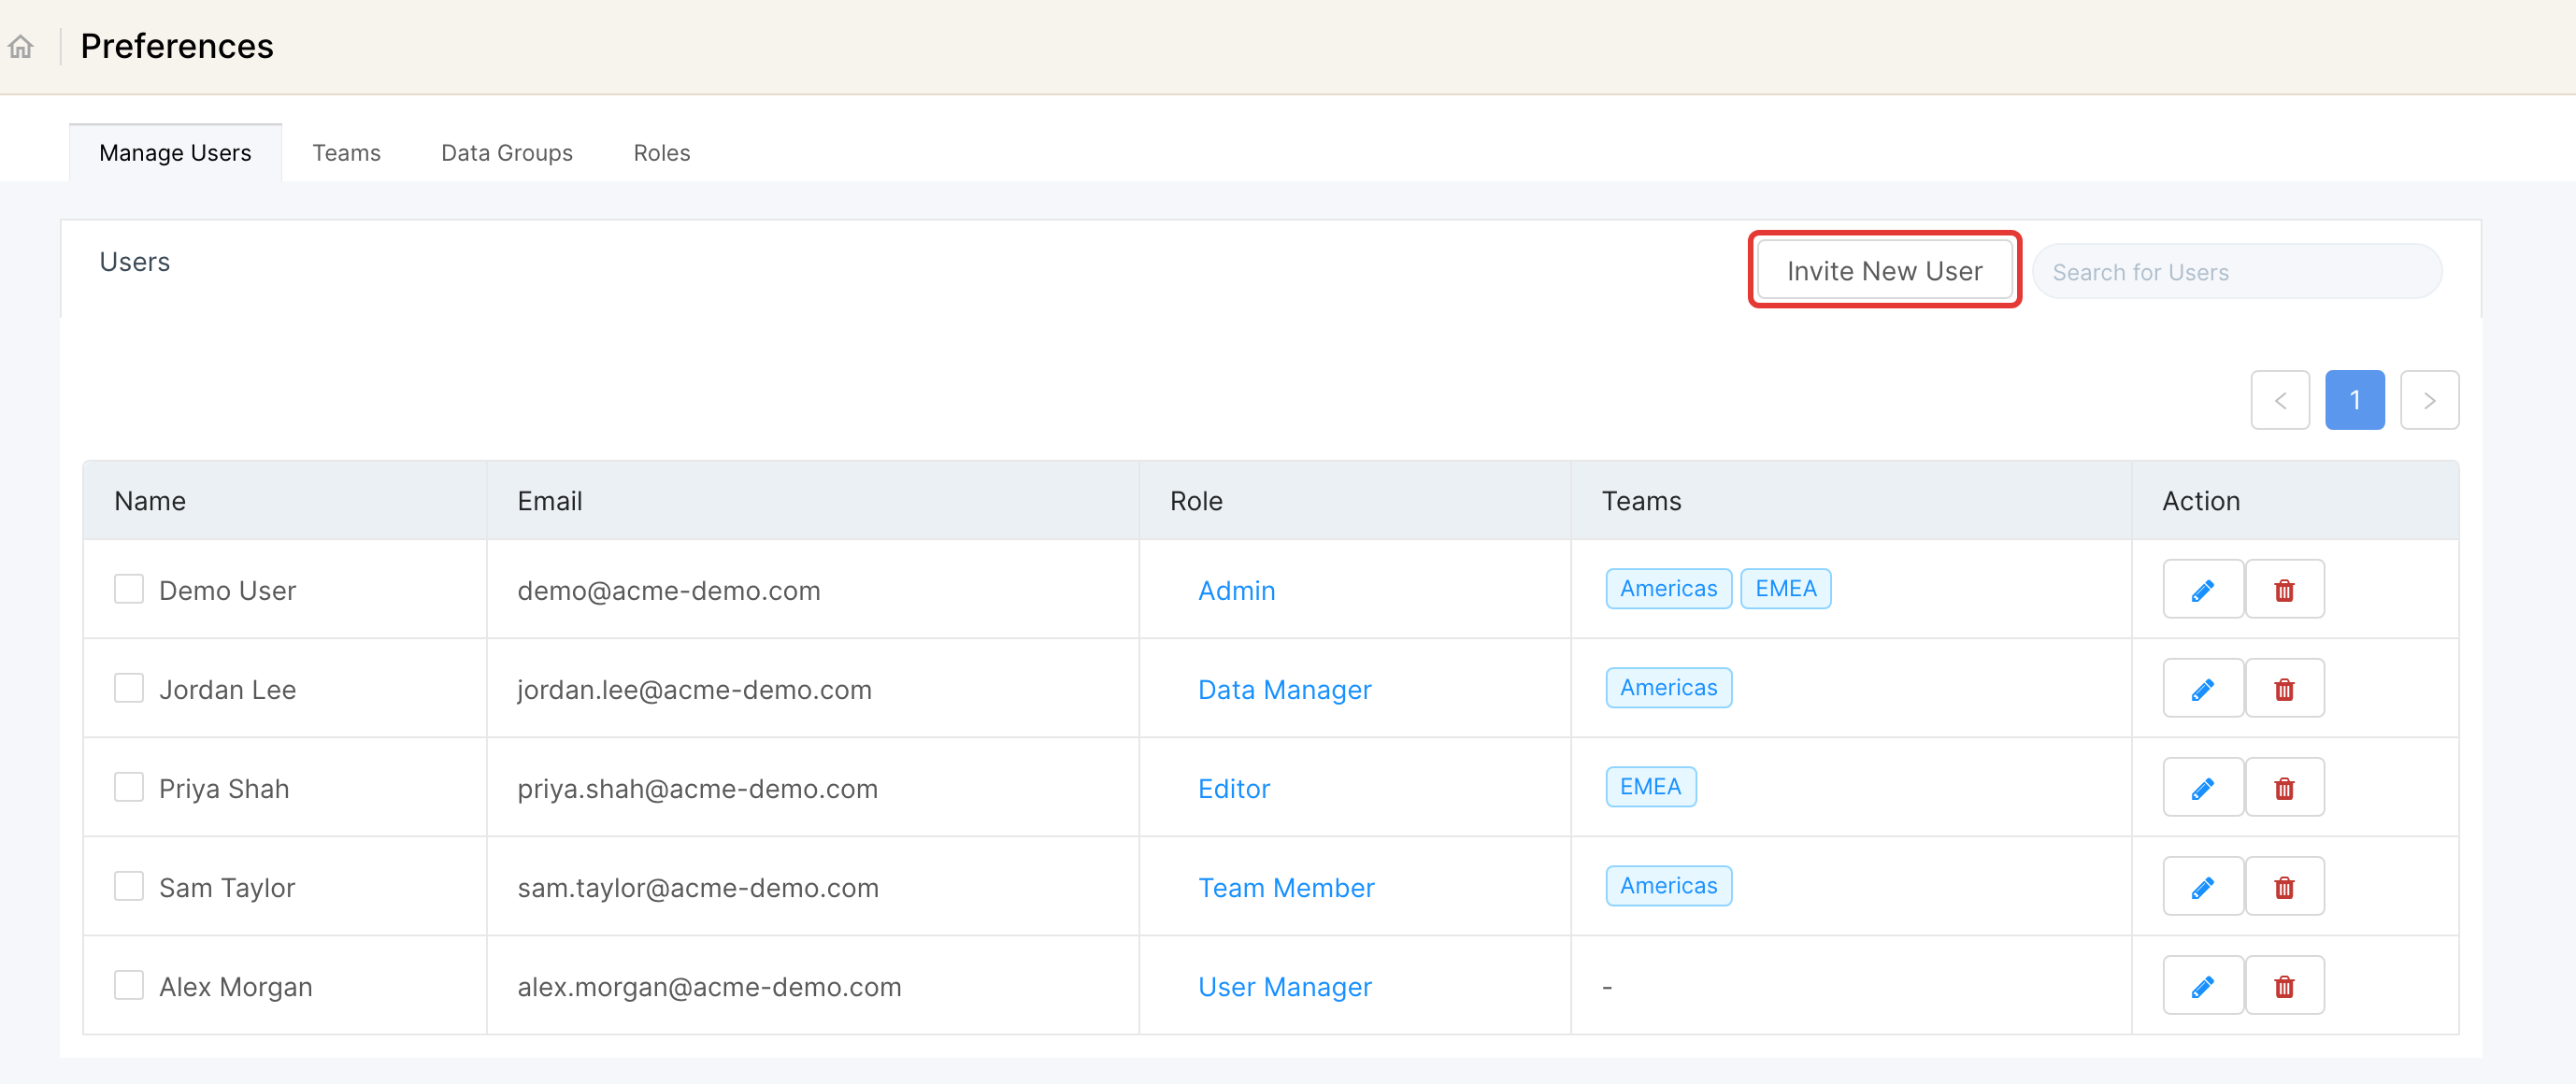Click the EMEA tag for Demo User

coord(1786,589)
